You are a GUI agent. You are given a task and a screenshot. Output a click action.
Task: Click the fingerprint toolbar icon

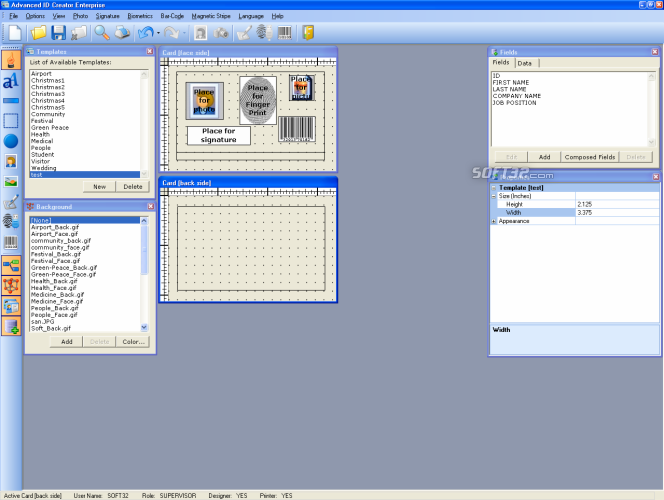point(265,33)
